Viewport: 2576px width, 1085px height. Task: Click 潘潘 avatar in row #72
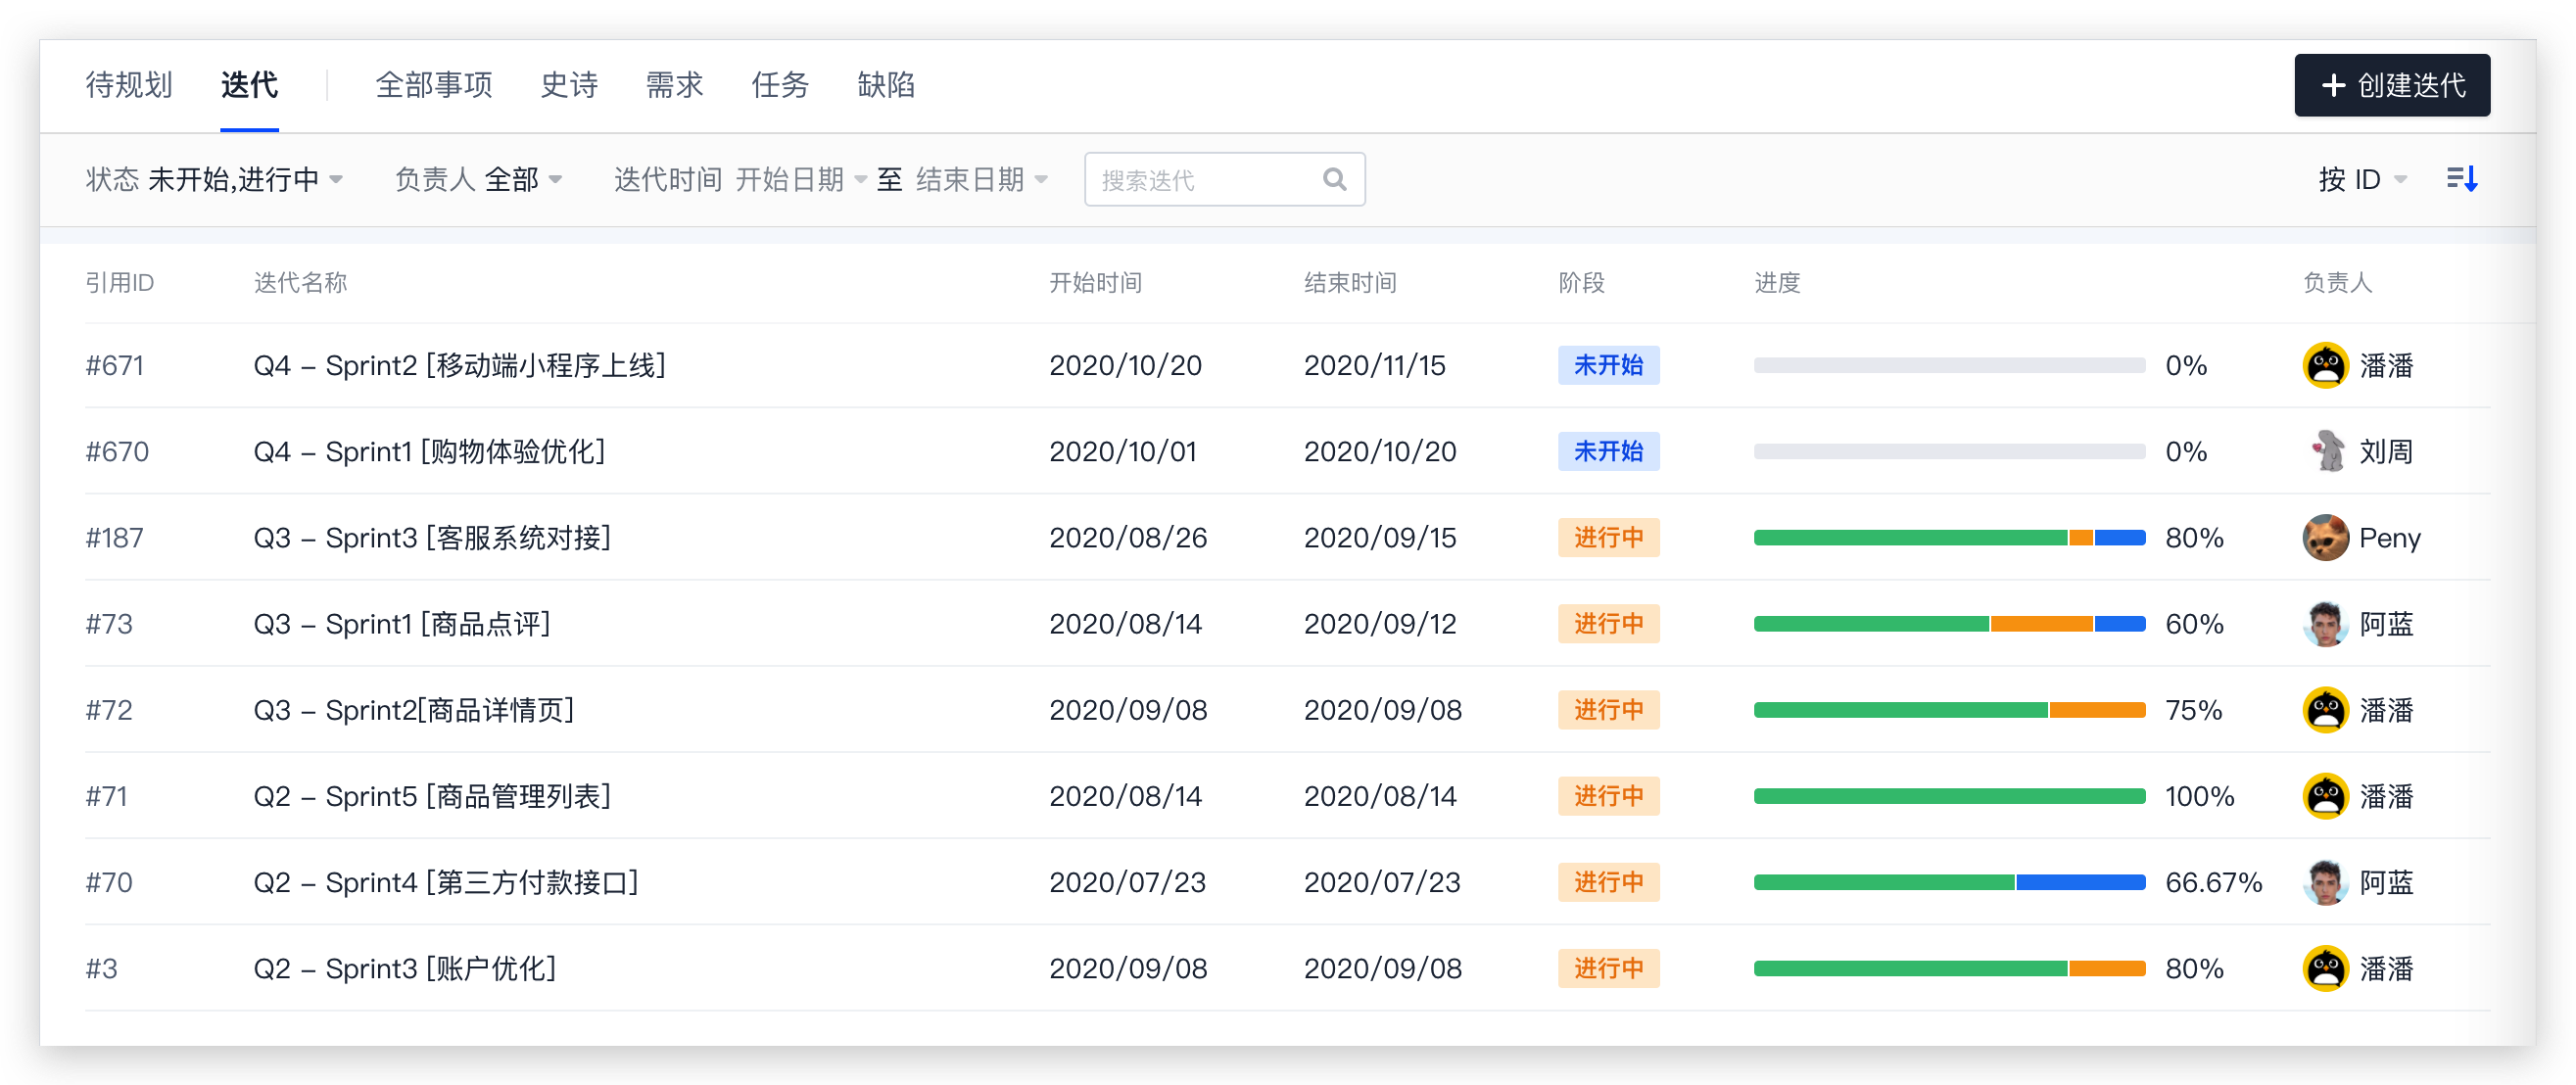point(2325,710)
